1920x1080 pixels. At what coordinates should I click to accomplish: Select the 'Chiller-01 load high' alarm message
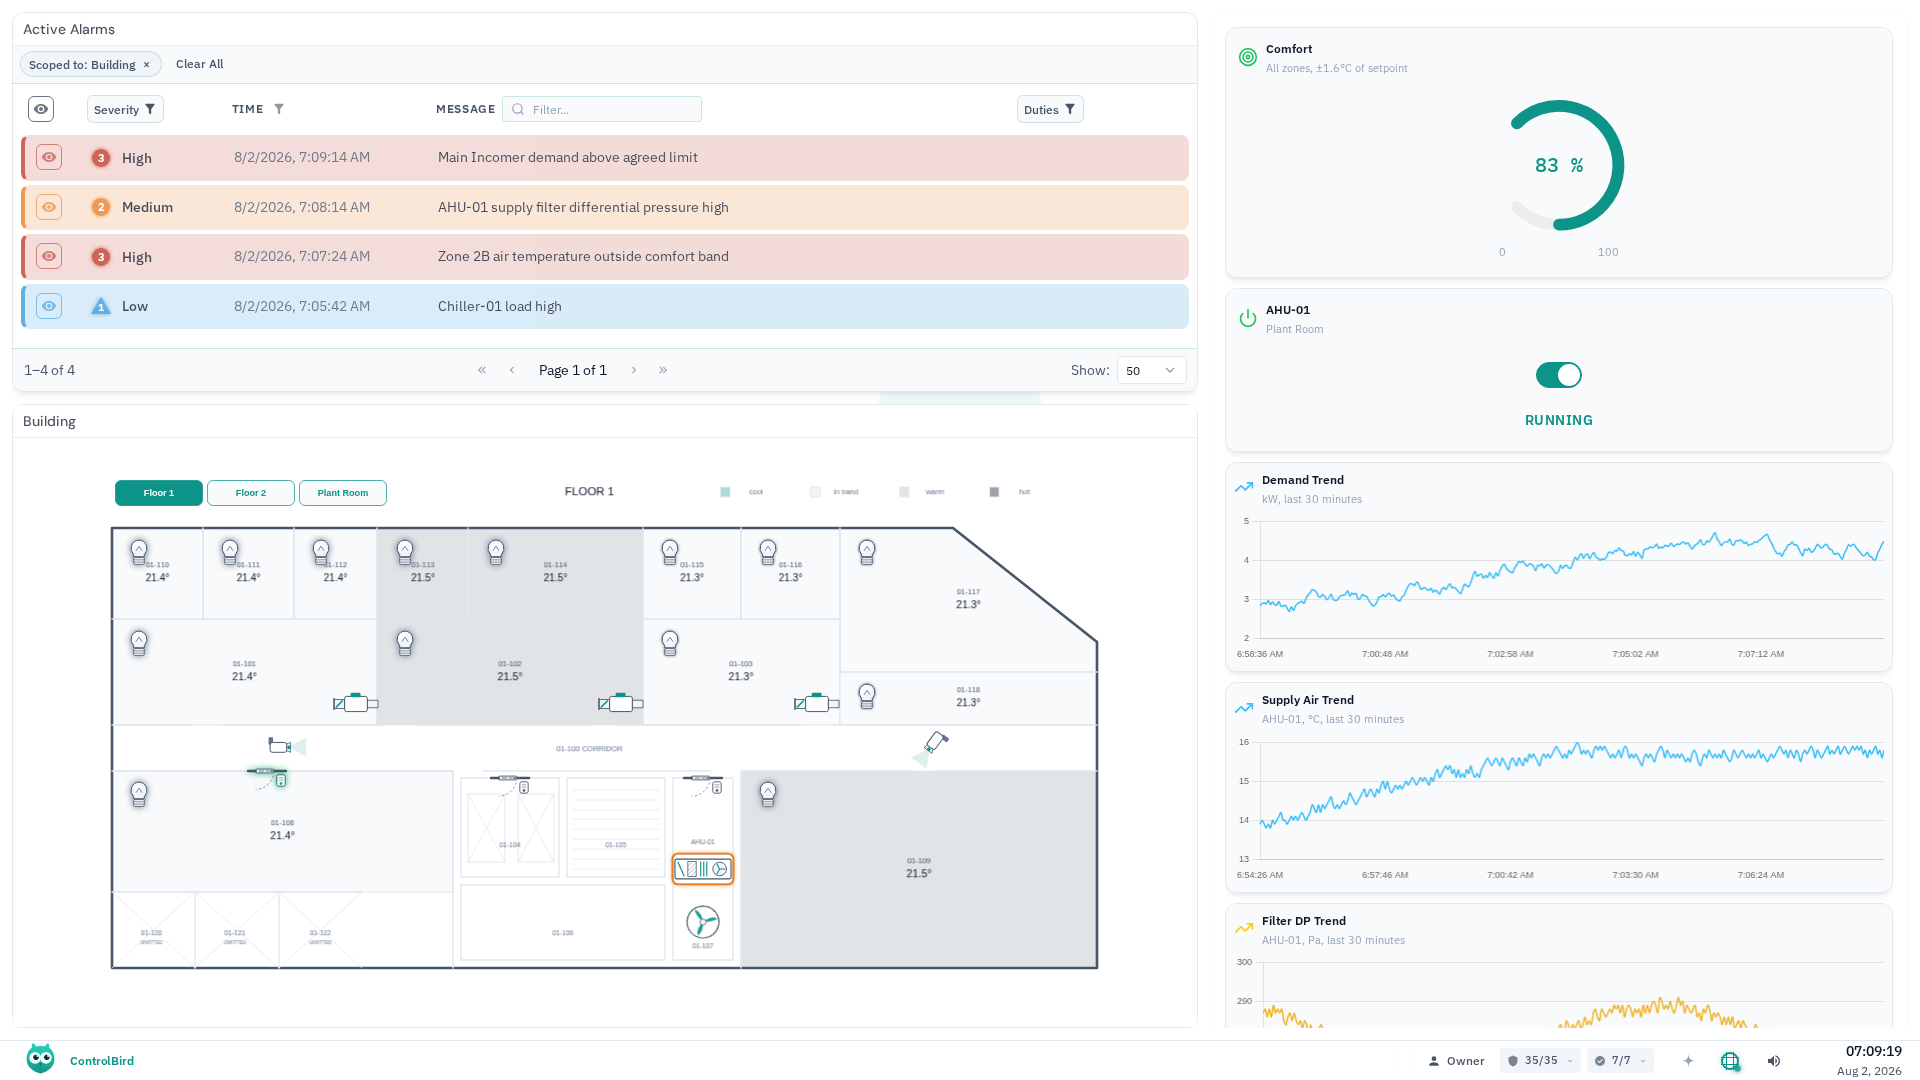coord(500,306)
